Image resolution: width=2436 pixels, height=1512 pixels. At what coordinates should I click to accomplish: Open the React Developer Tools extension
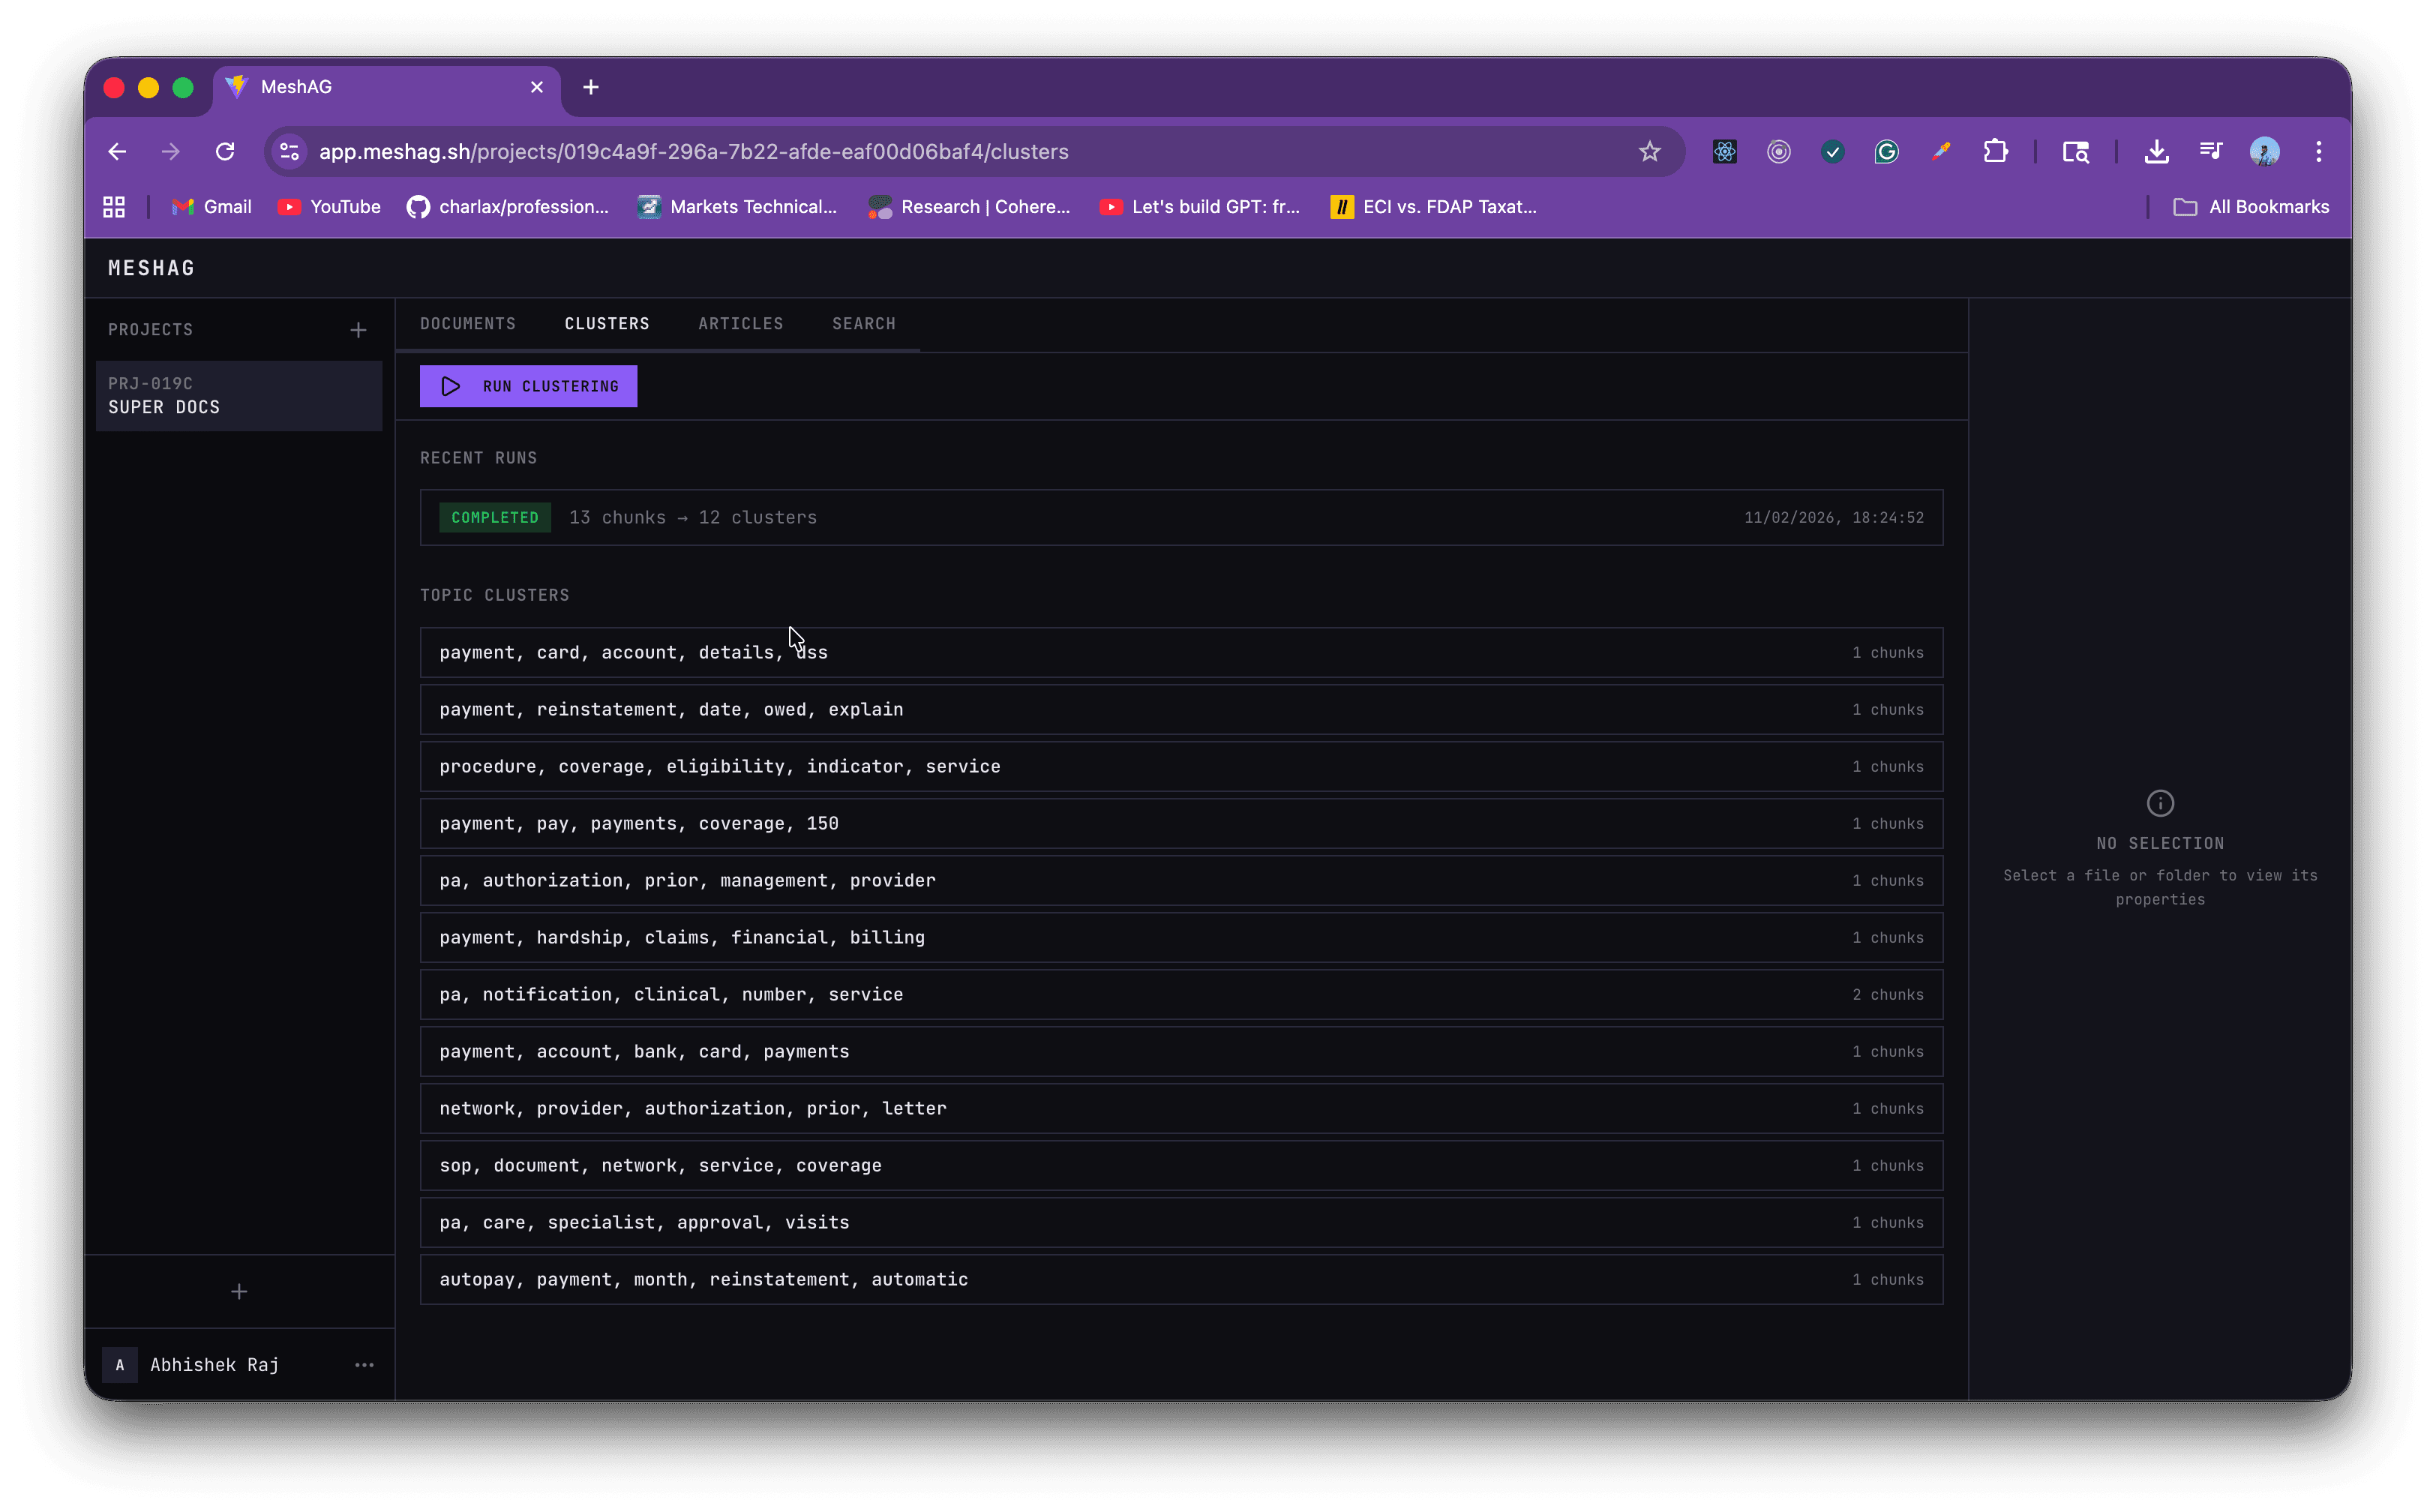coord(1724,151)
